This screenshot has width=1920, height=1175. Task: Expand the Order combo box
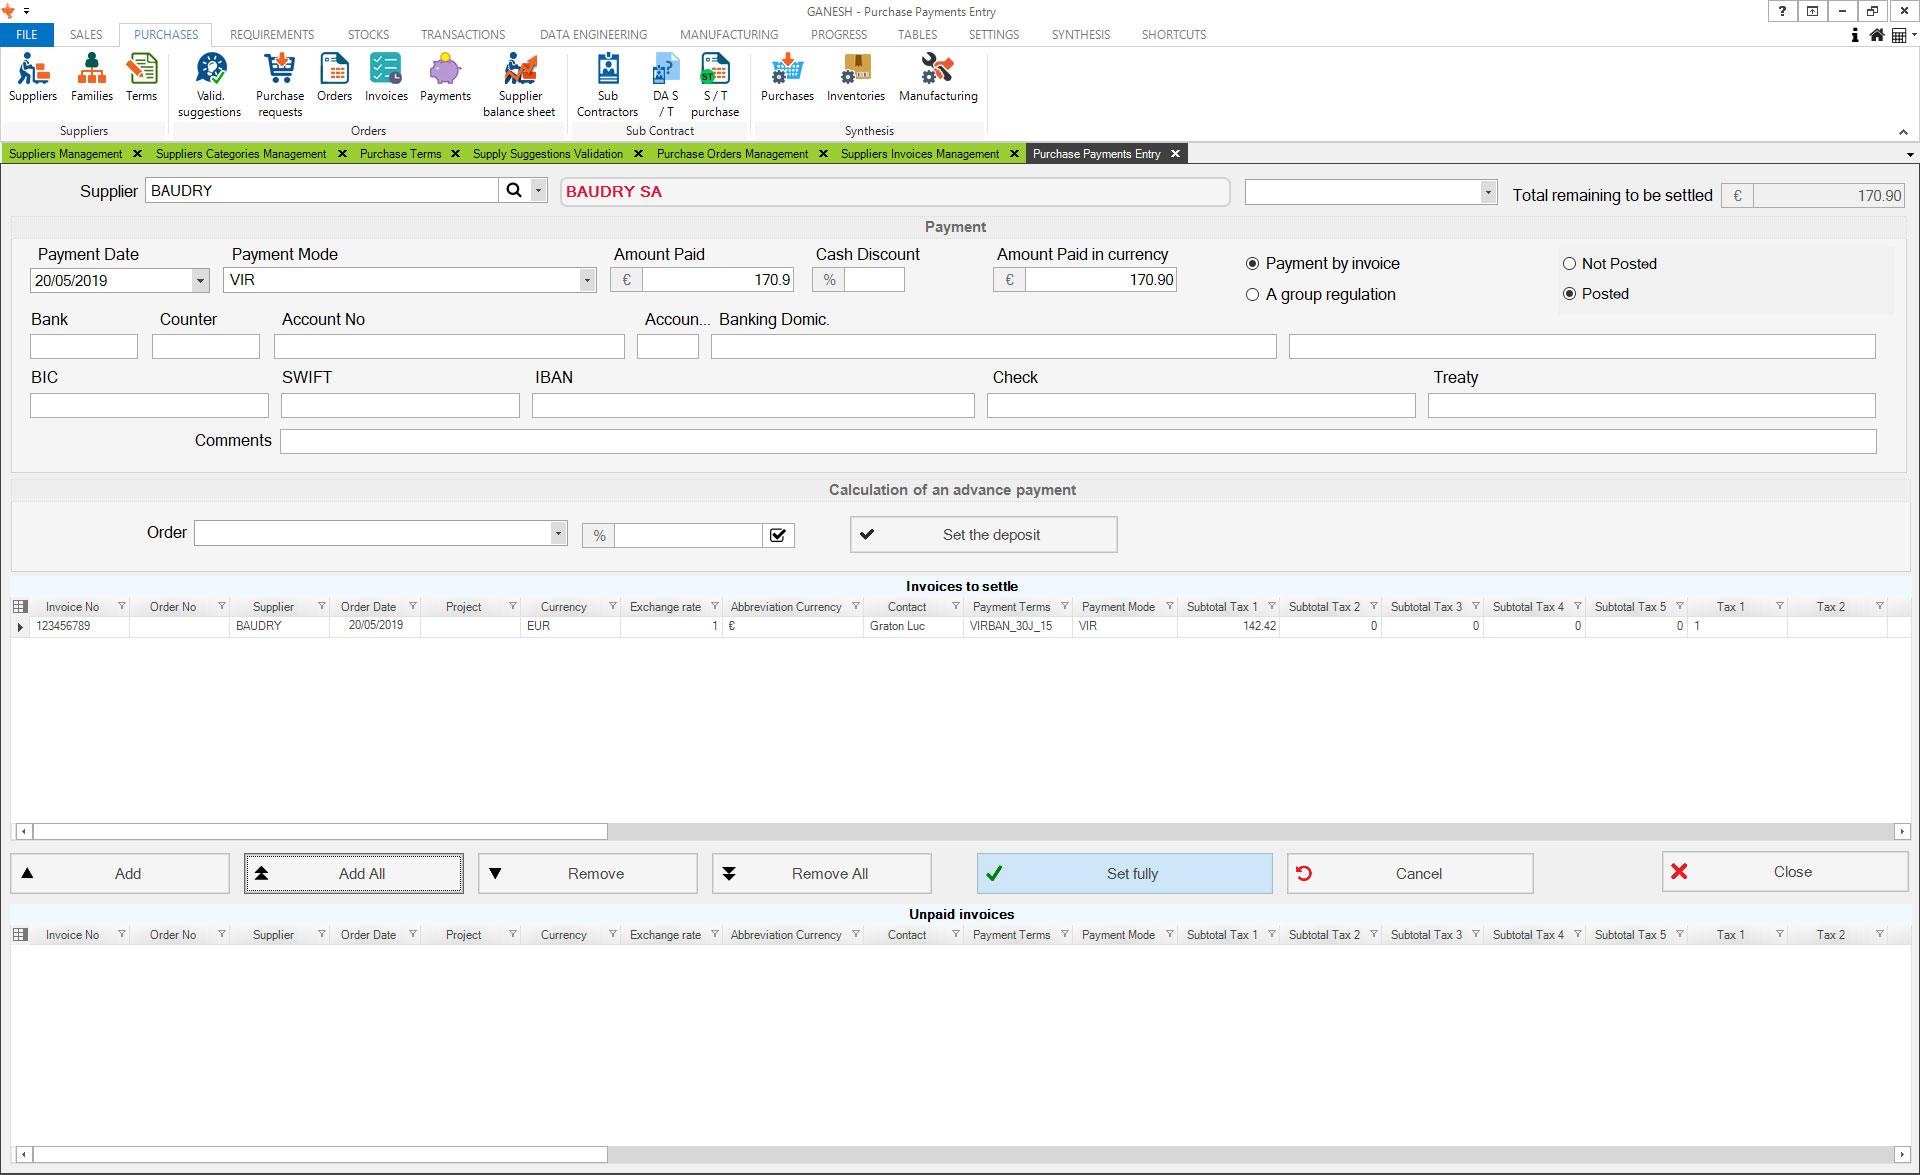[x=558, y=533]
